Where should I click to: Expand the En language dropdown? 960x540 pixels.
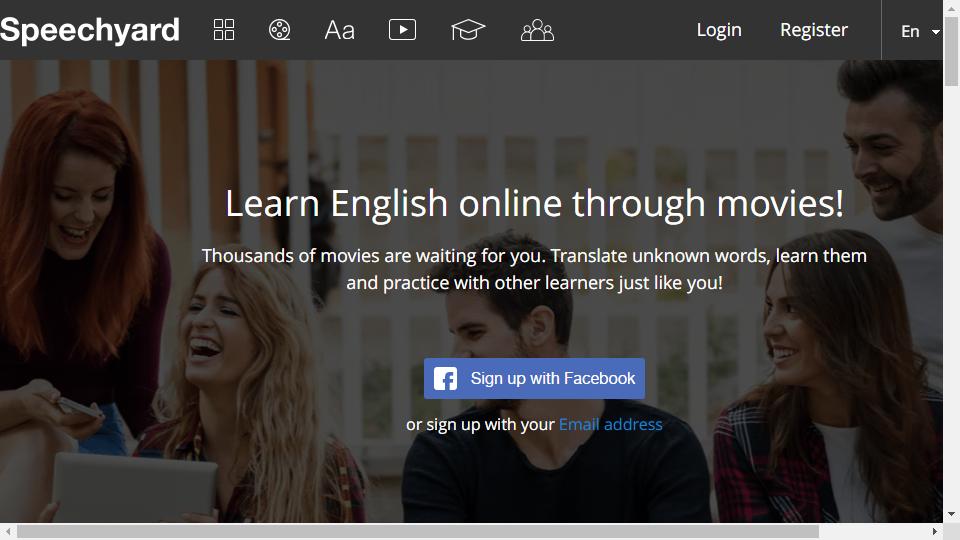(920, 31)
